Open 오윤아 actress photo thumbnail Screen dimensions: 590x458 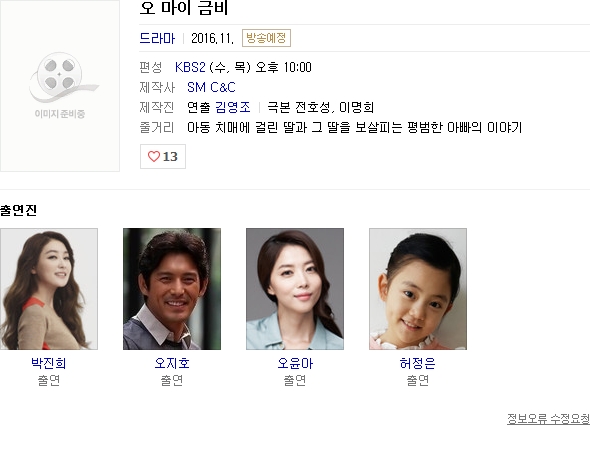pos(295,289)
